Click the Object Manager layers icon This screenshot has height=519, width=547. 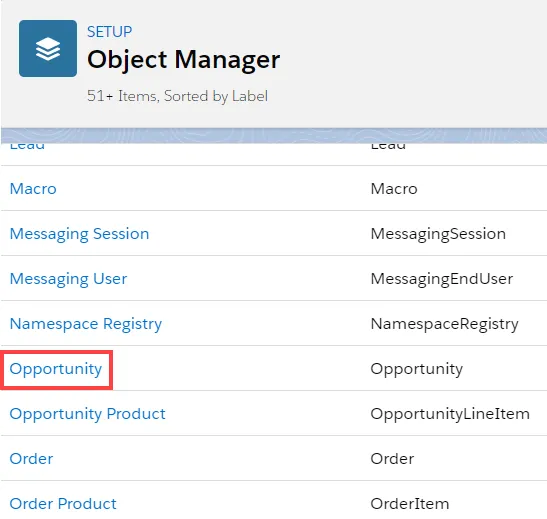coord(48,48)
